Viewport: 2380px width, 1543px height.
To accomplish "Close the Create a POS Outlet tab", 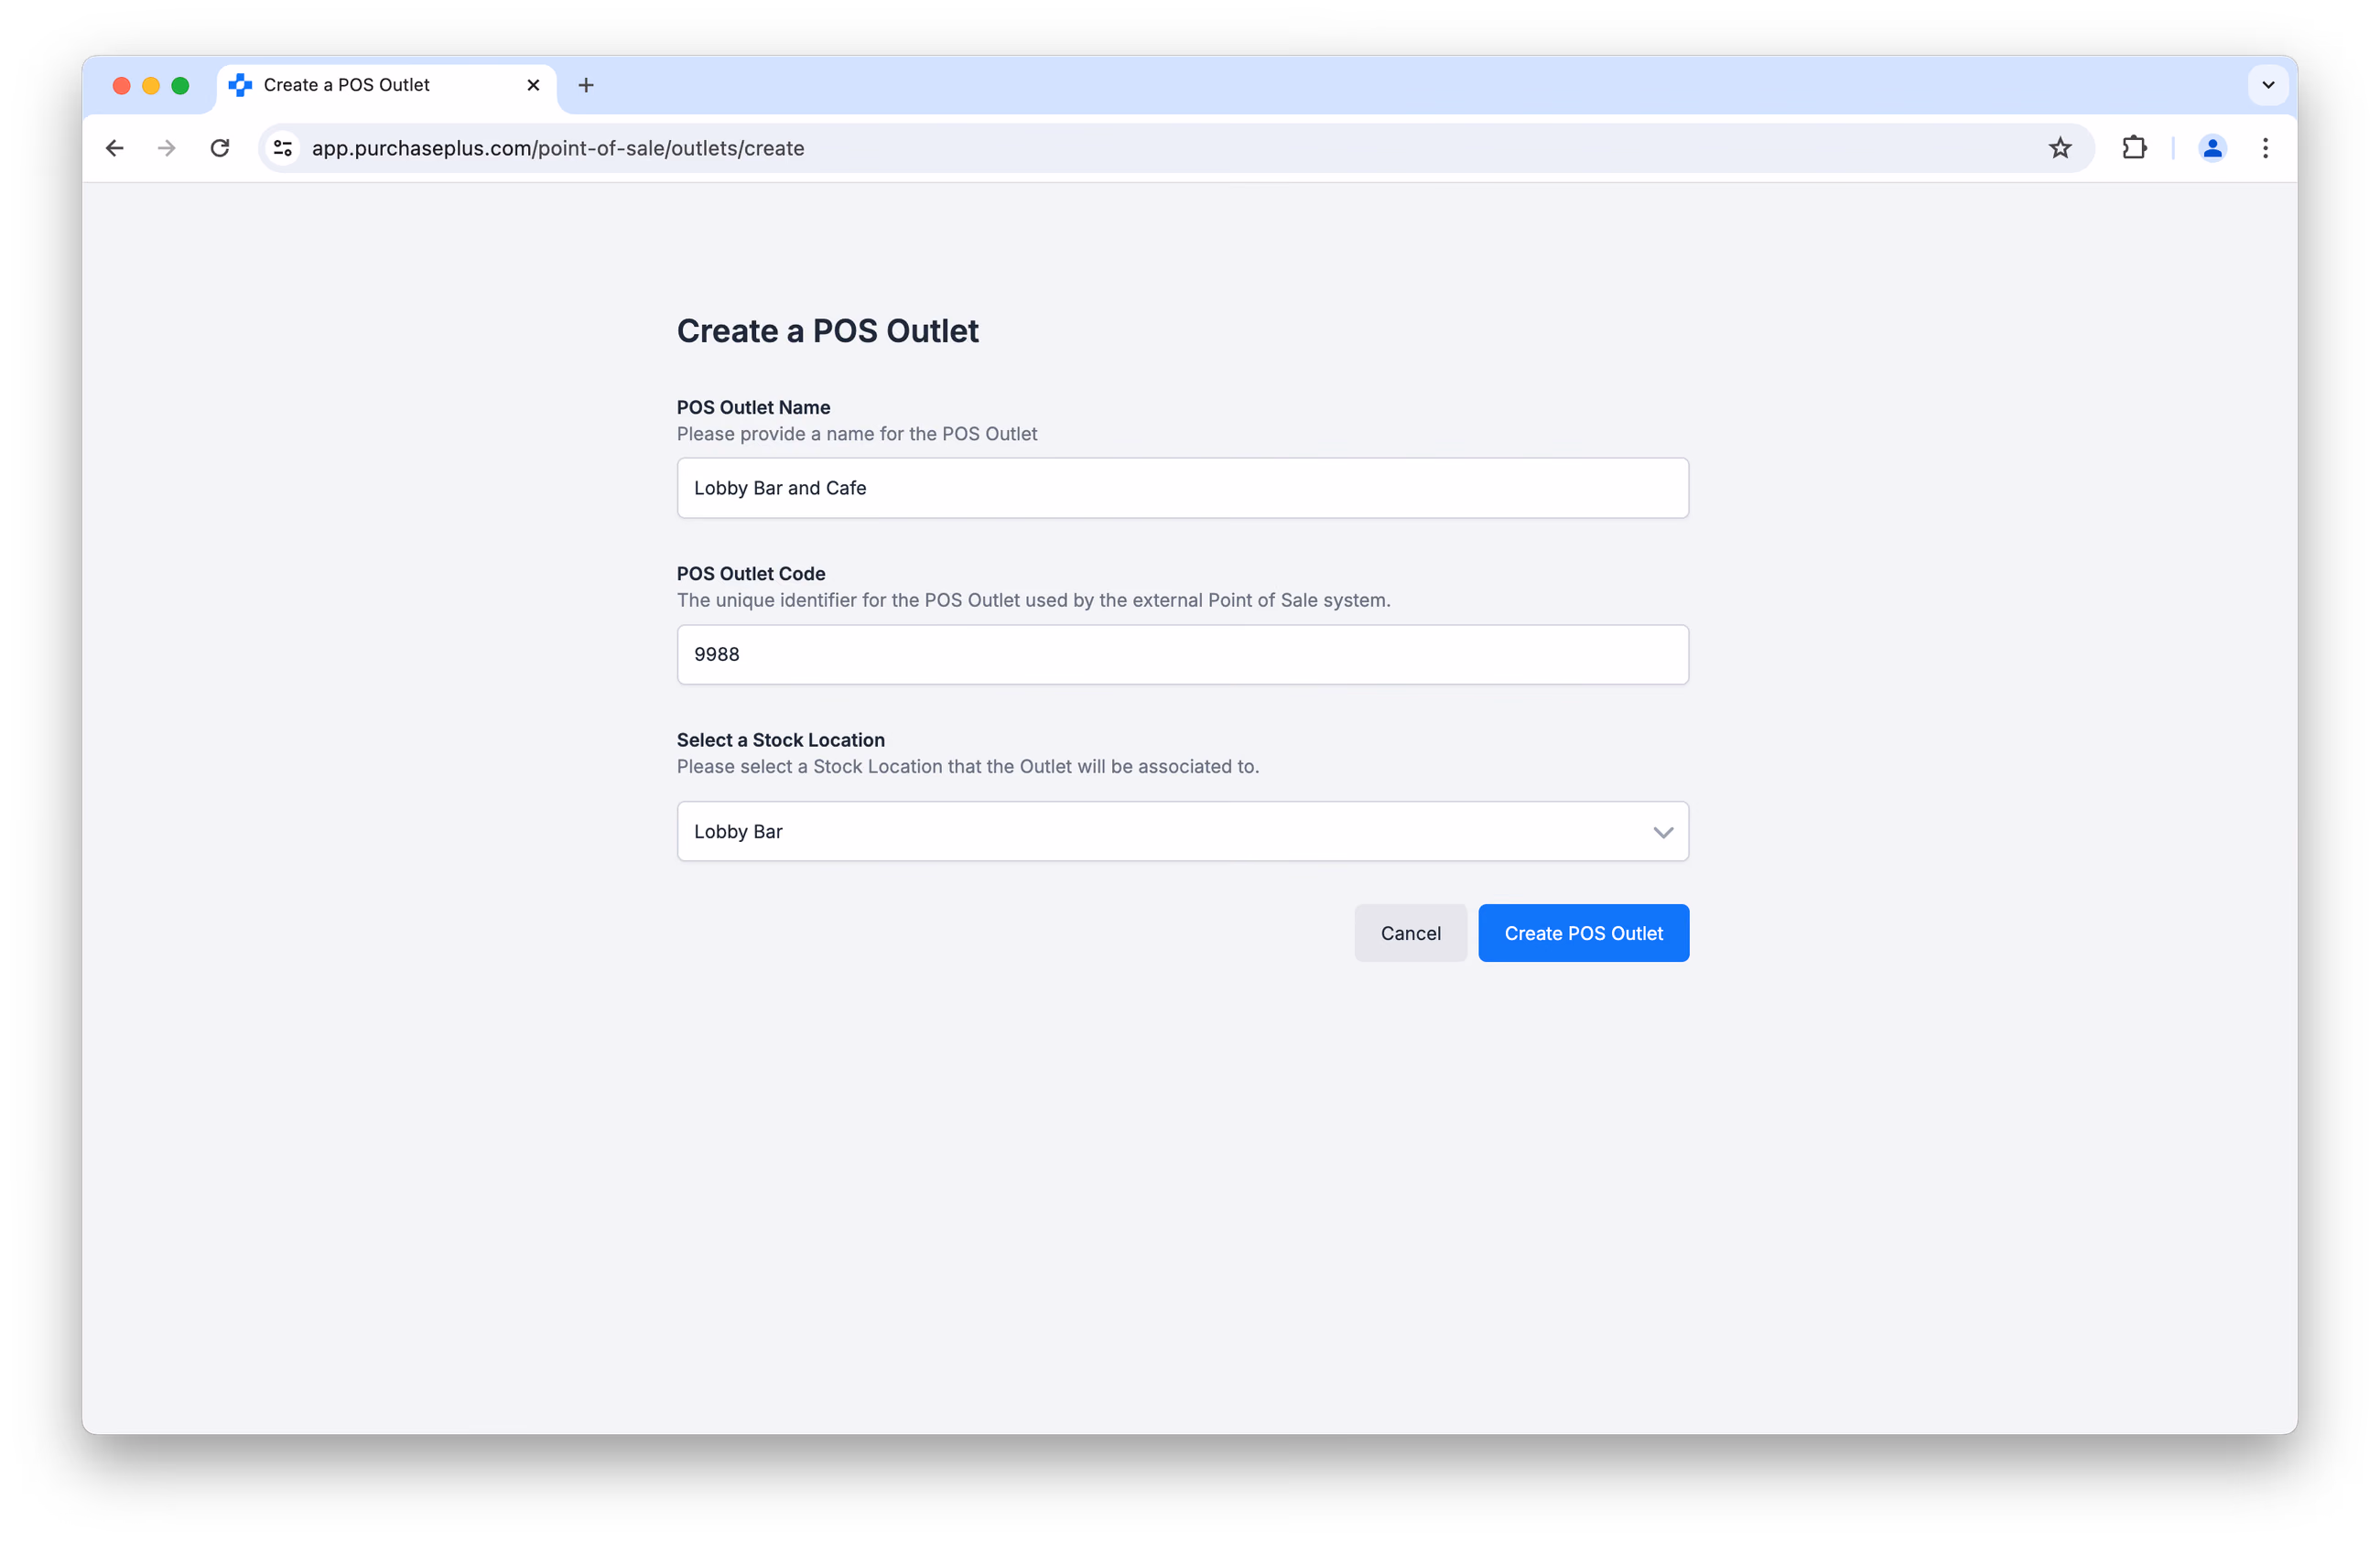I will [x=533, y=85].
